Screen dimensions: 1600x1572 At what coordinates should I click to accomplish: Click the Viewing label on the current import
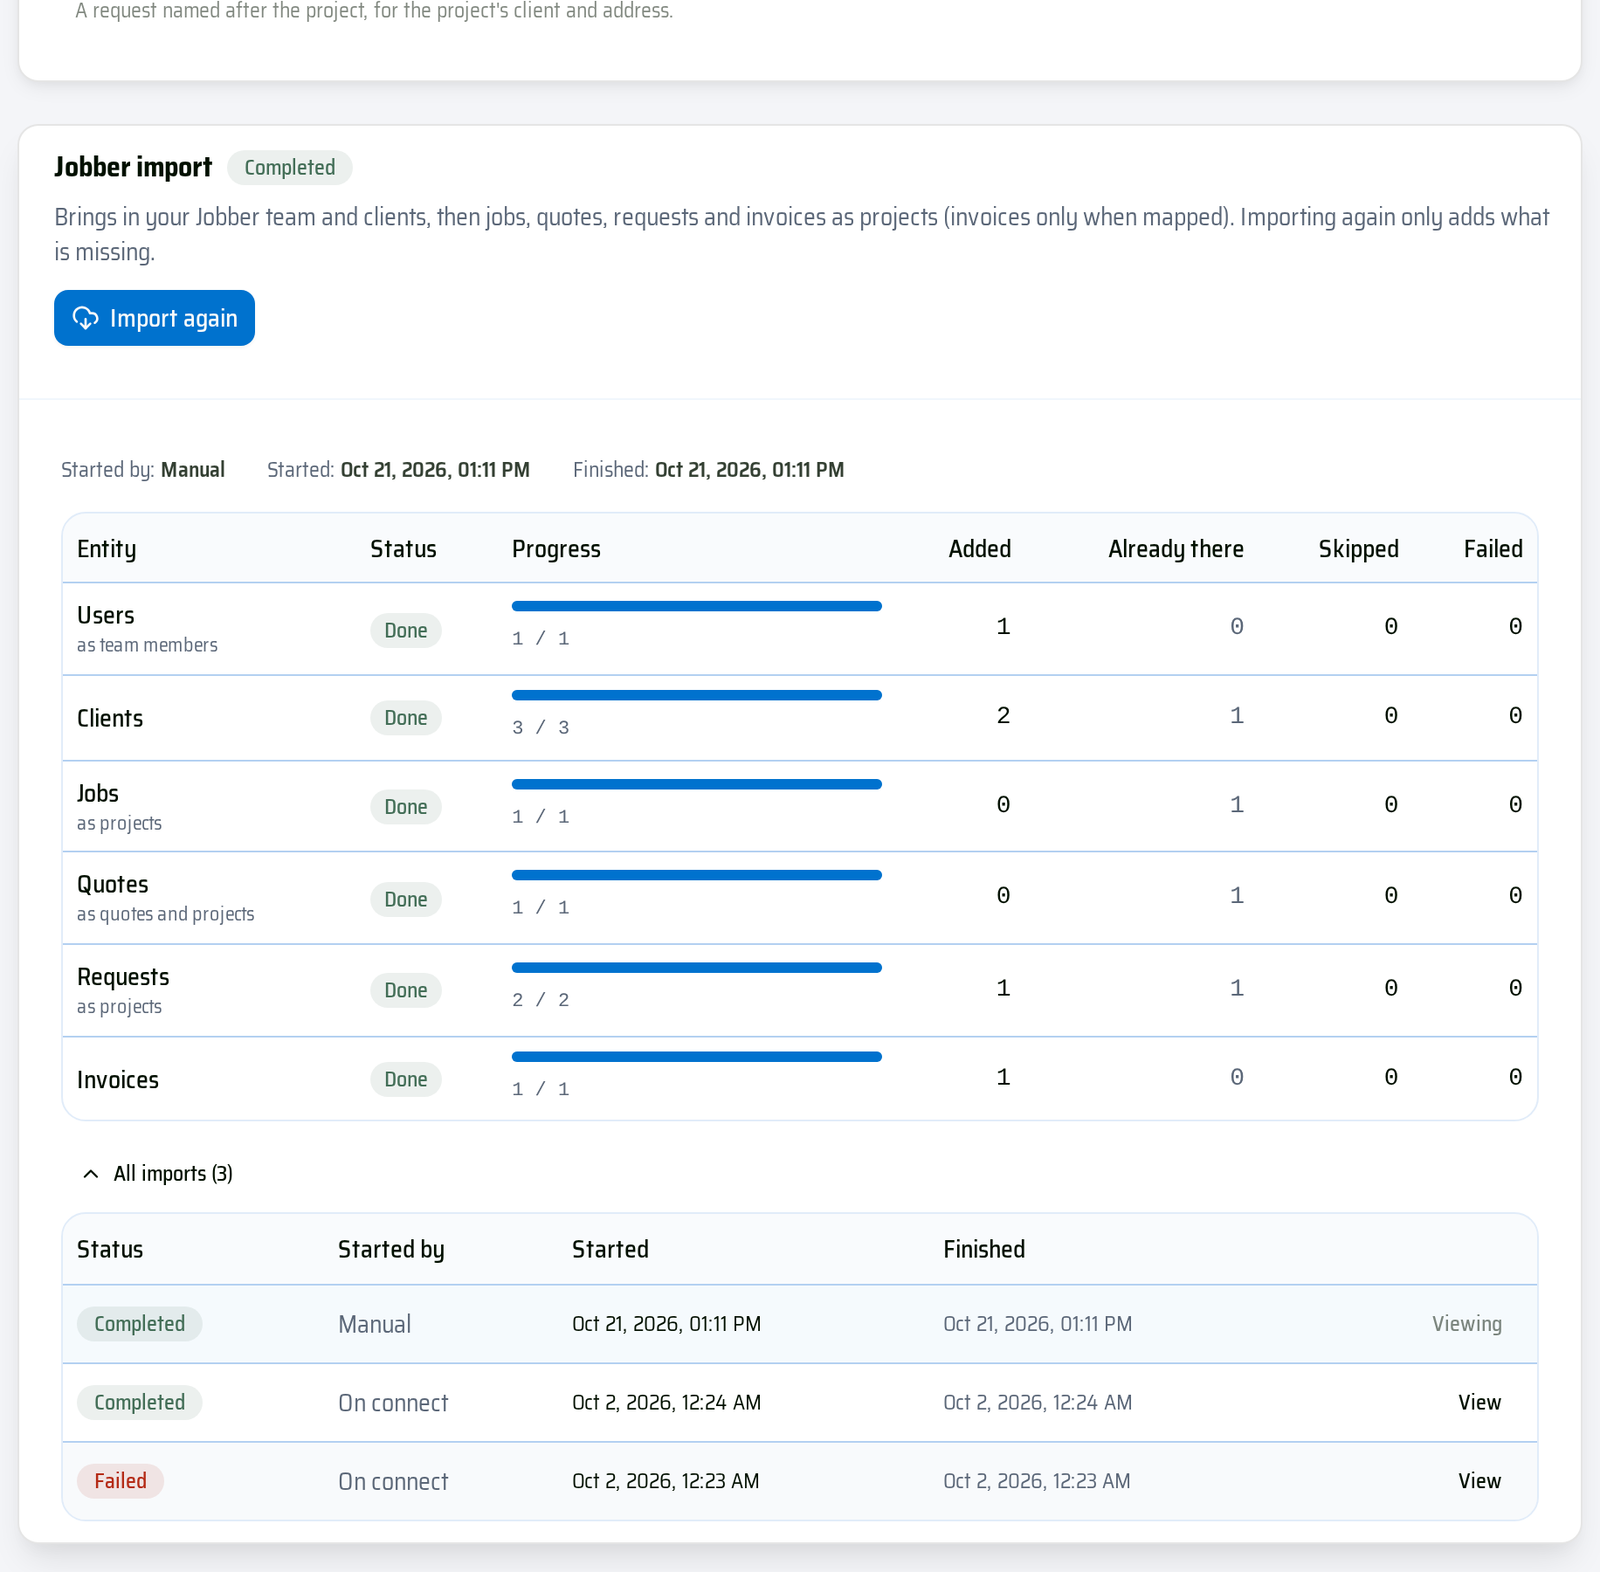tap(1466, 1324)
